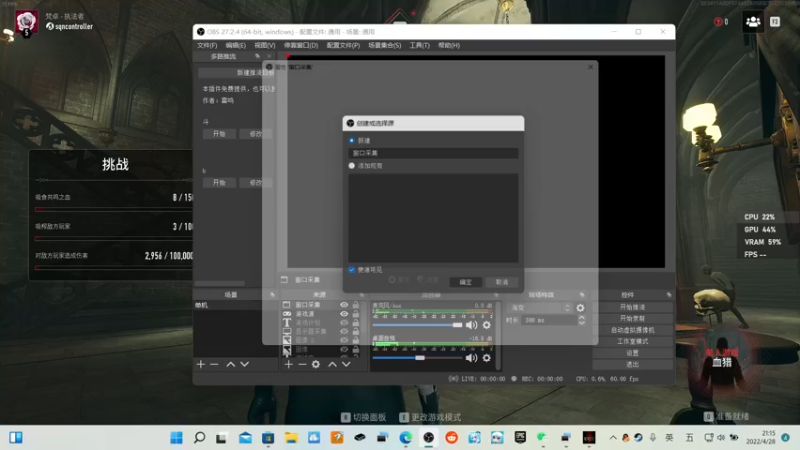Move scene up with arrow icon

coord(231,364)
